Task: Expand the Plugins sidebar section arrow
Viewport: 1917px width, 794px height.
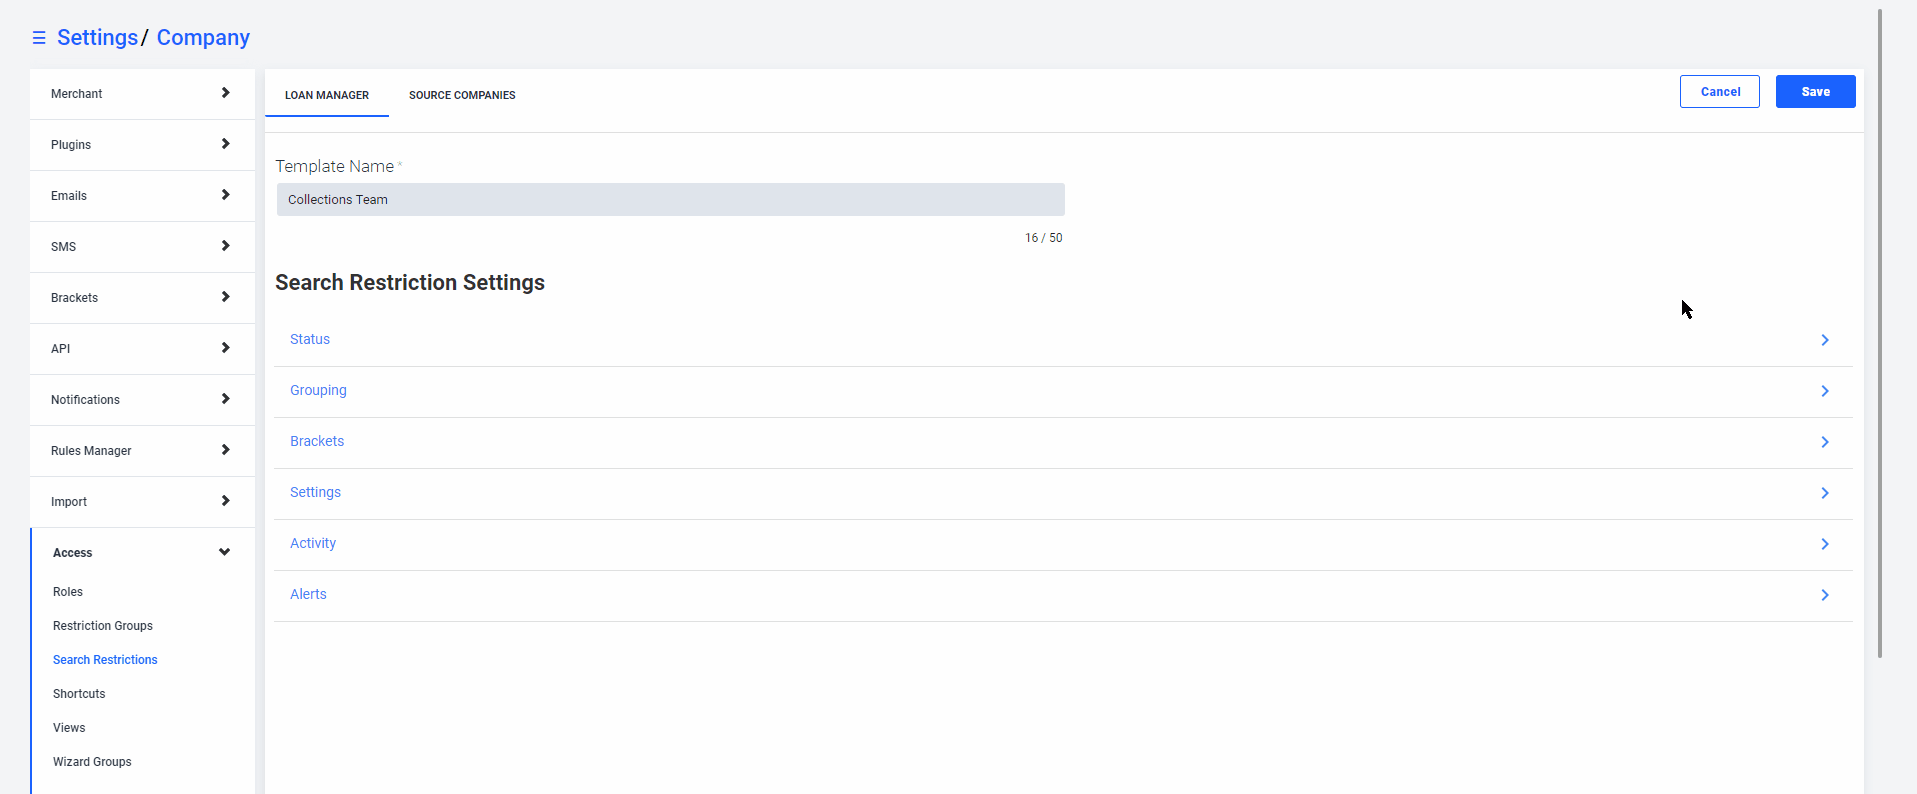Action: (225, 144)
